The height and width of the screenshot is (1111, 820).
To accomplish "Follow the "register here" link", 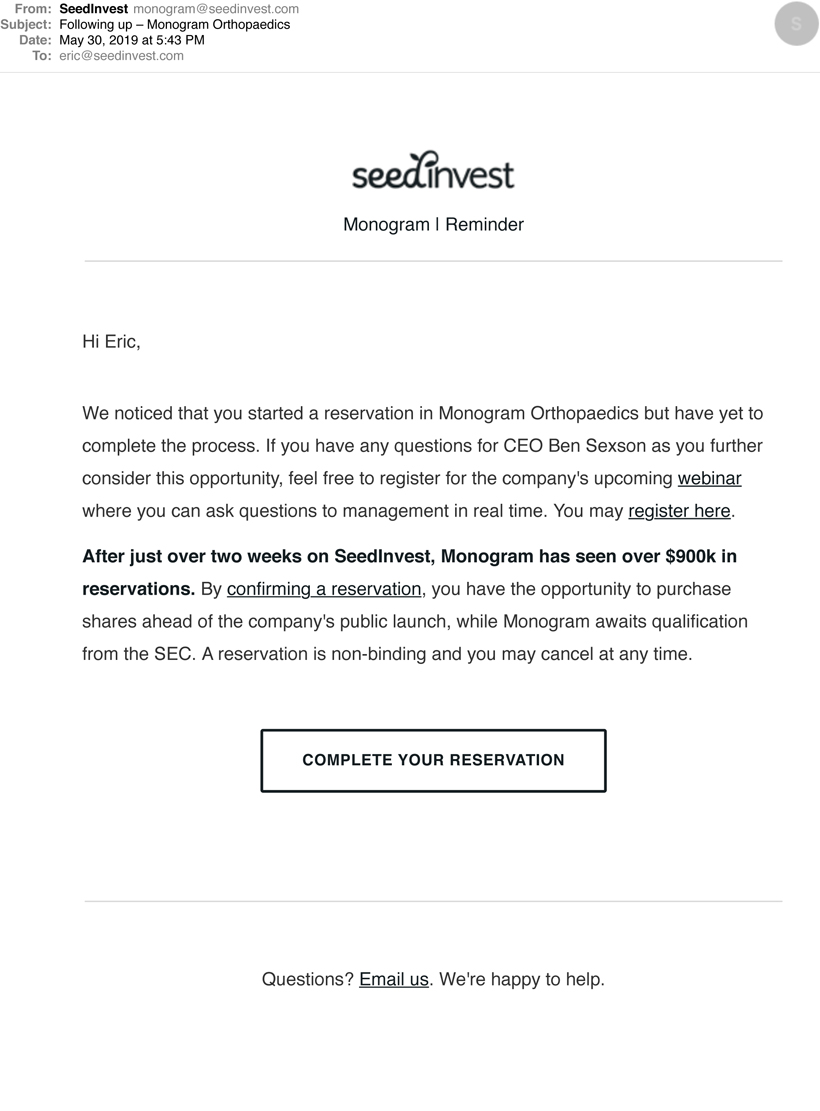I will (679, 511).
